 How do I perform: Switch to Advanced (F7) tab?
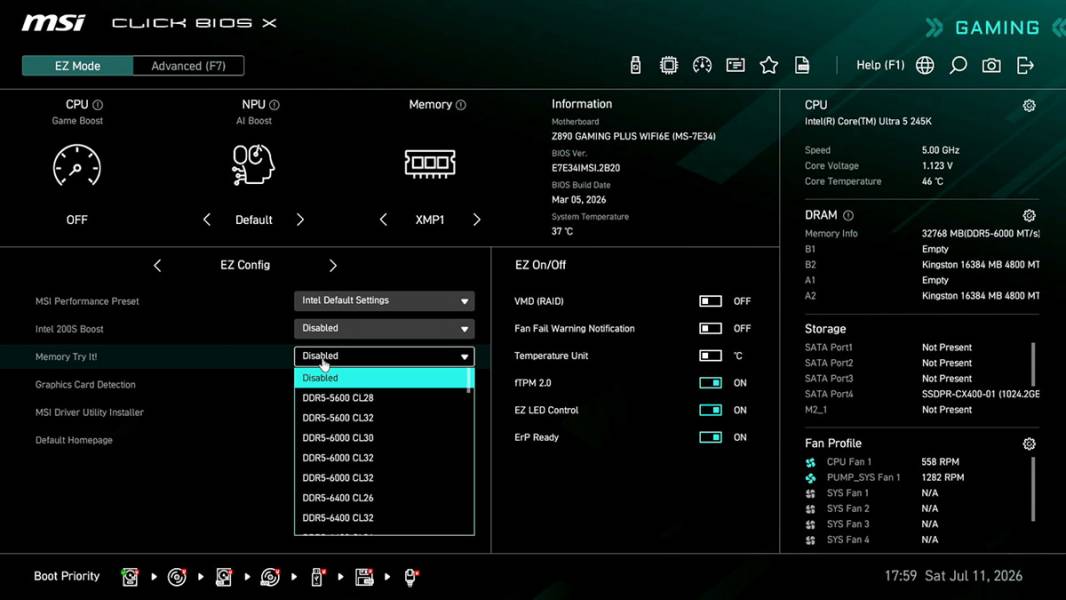click(x=188, y=66)
